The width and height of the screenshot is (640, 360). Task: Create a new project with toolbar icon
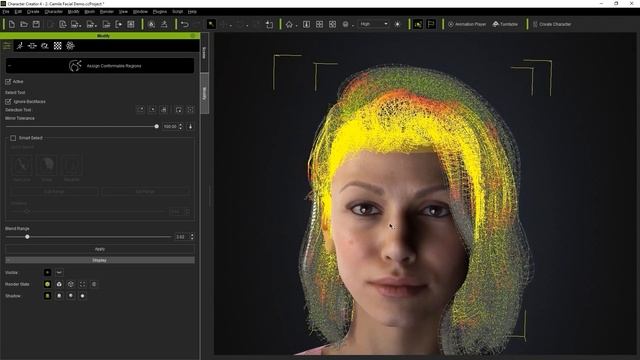click(x=11, y=24)
